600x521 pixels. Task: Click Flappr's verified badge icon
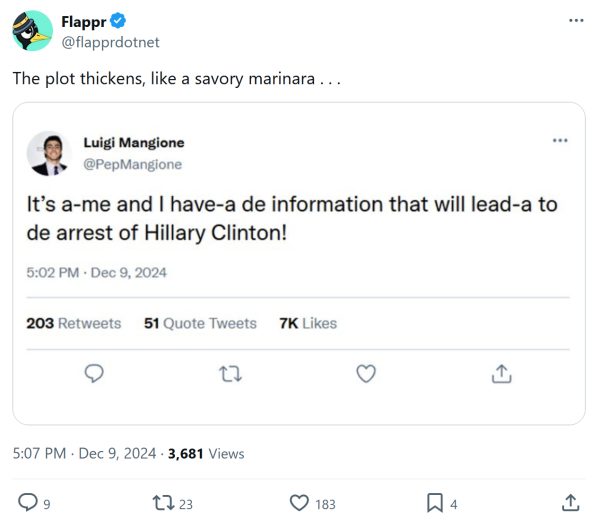tap(117, 21)
